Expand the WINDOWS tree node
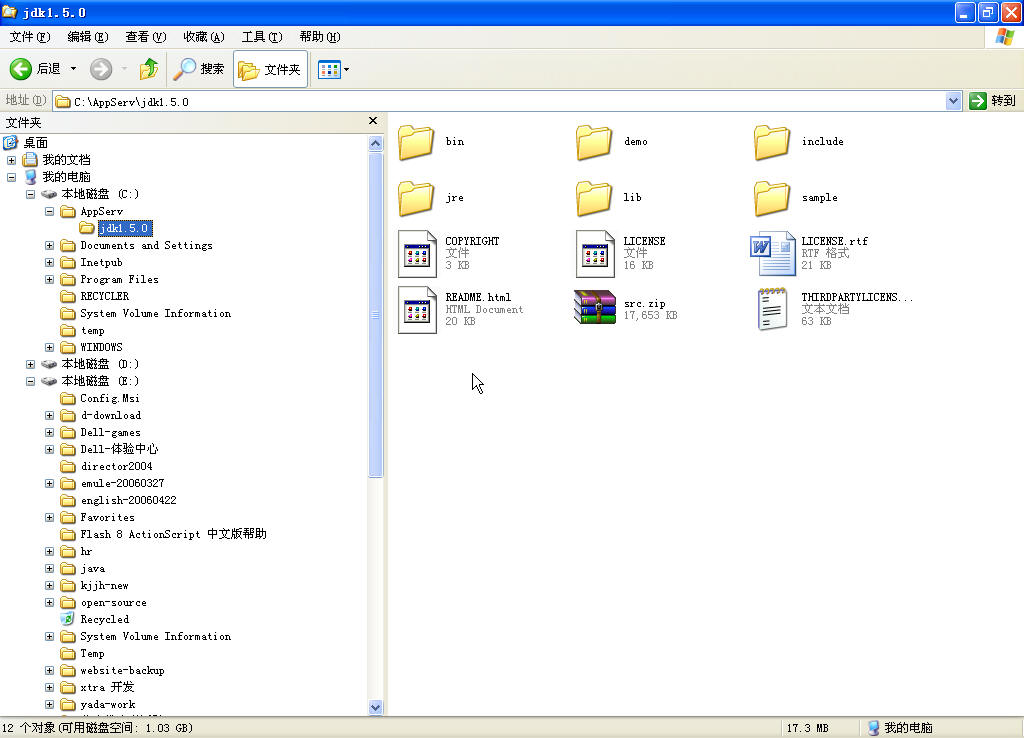 (49, 347)
